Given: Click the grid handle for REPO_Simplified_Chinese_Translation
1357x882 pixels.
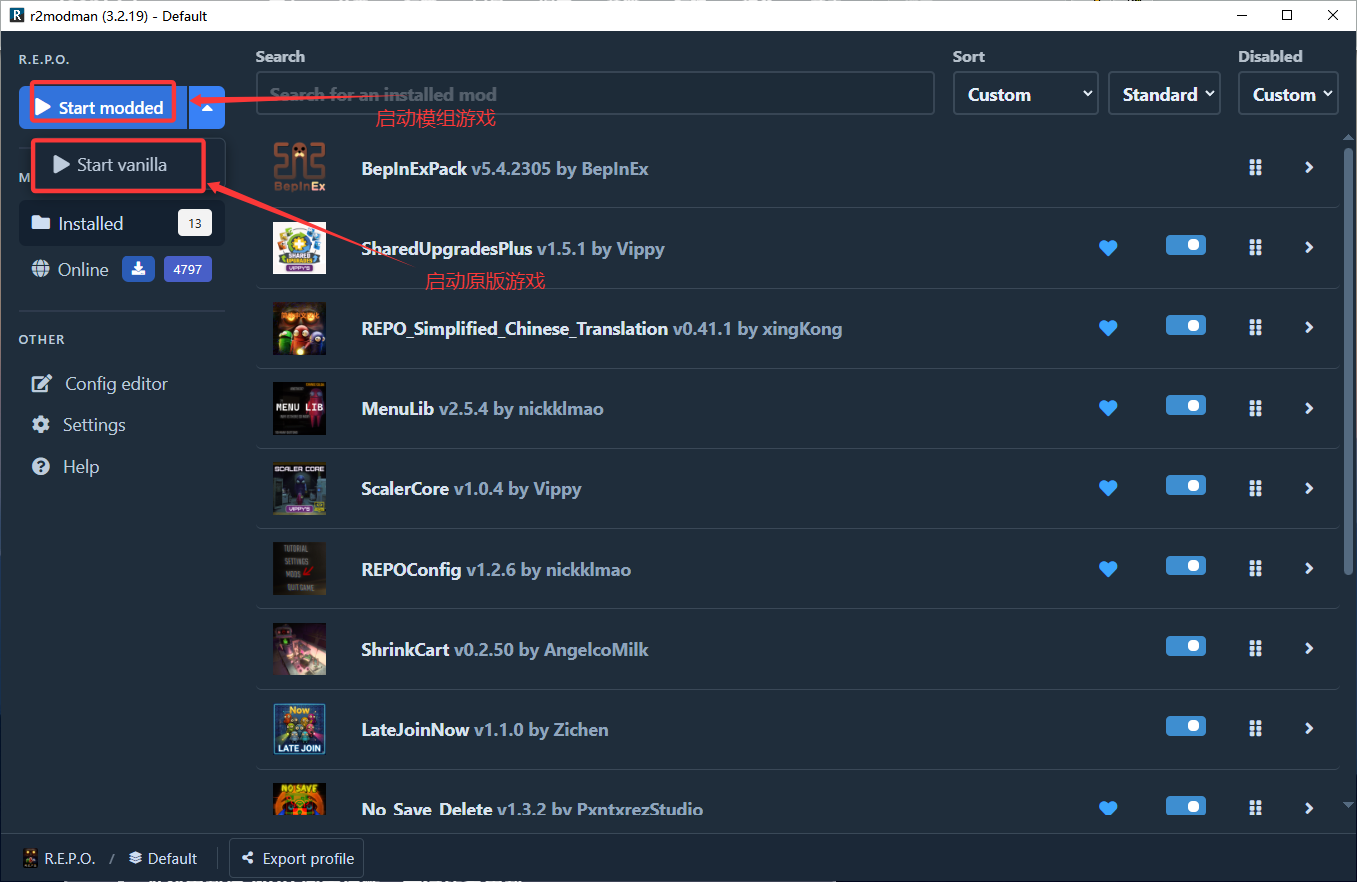Looking at the screenshot, I should click(1255, 328).
